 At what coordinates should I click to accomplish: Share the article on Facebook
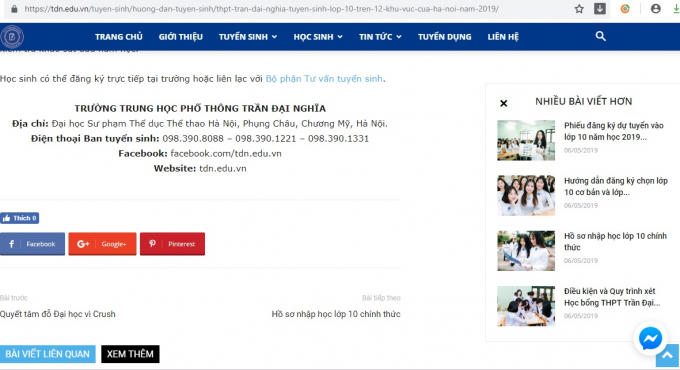click(33, 244)
